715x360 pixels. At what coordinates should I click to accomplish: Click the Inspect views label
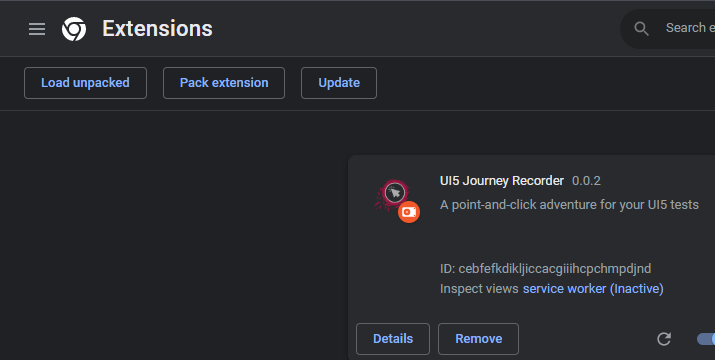click(x=479, y=289)
